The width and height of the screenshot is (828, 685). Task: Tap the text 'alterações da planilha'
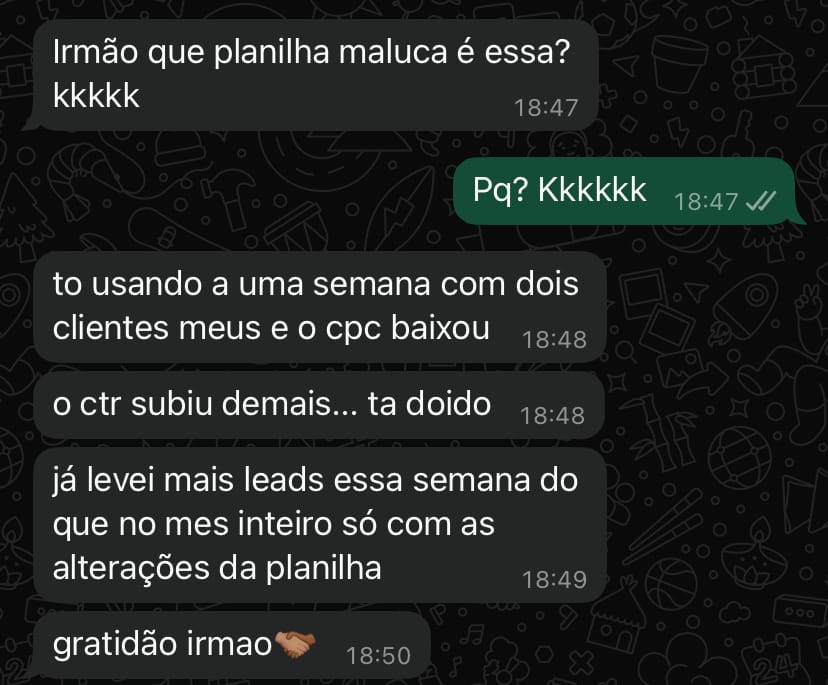(x=217, y=568)
